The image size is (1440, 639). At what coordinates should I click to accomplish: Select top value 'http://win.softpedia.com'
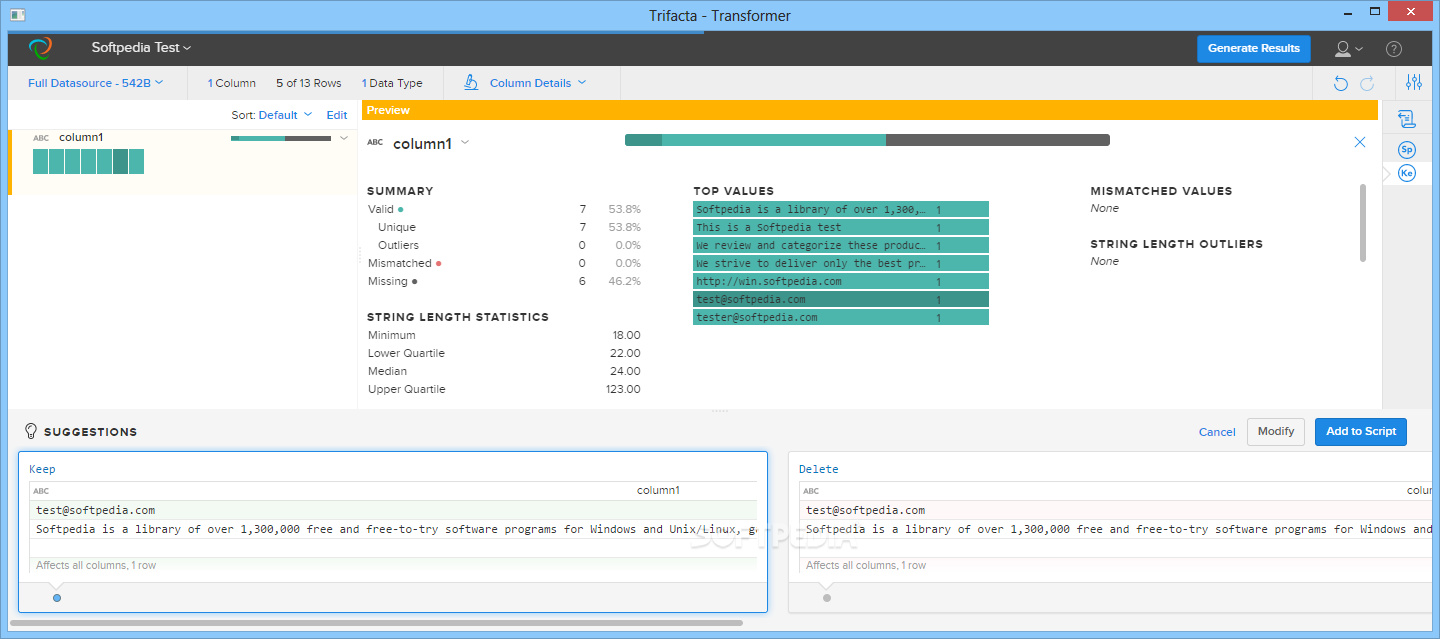[841, 281]
